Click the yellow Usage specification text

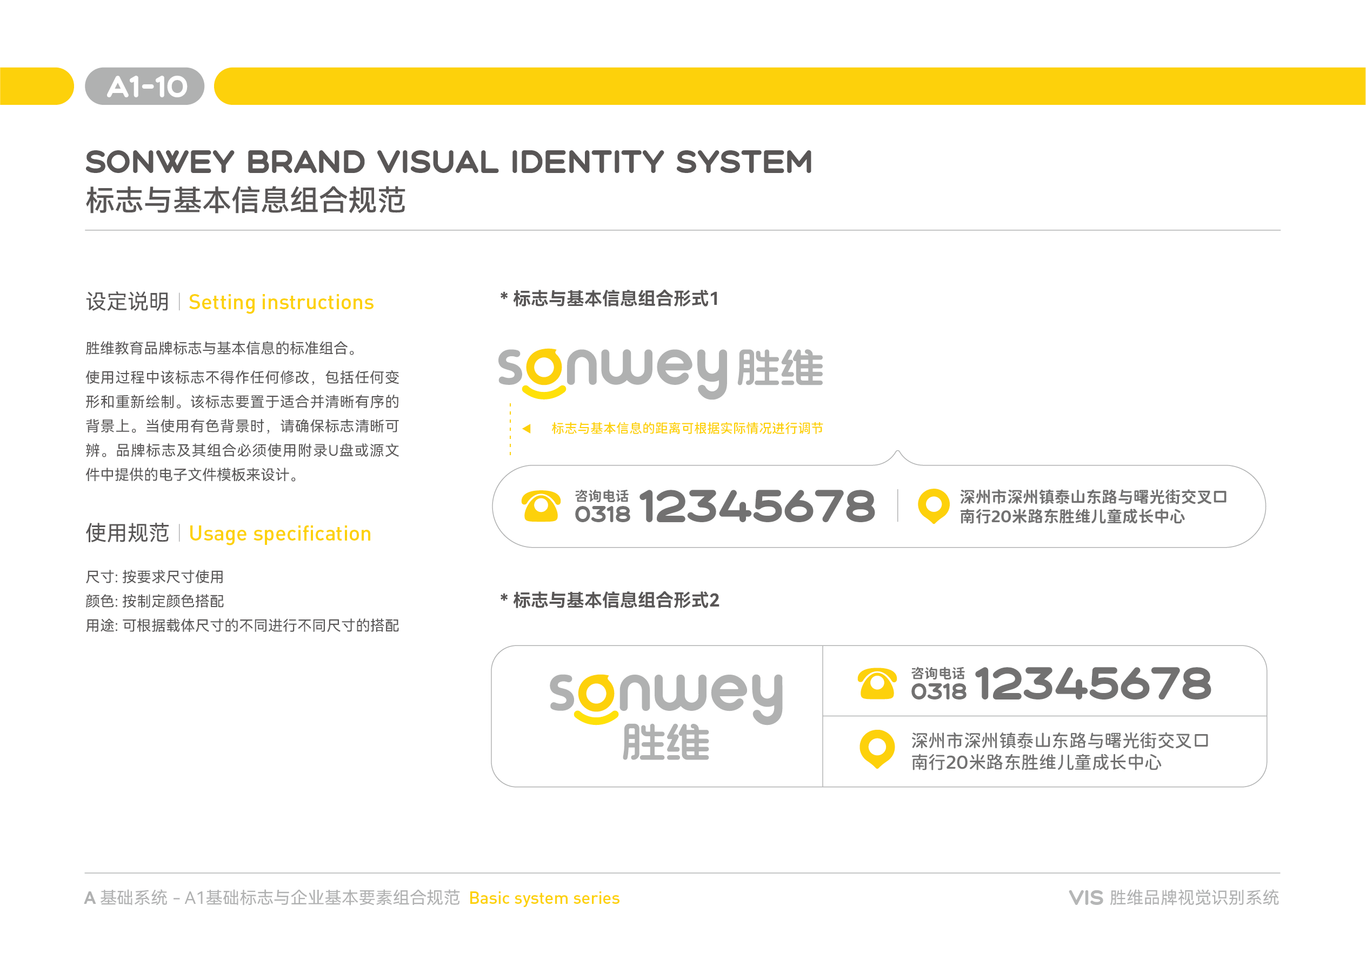point(280,534)
